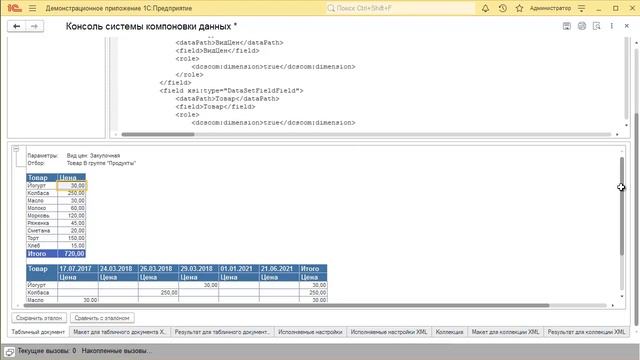Click Сохранить эталон button

coord(39,318)
